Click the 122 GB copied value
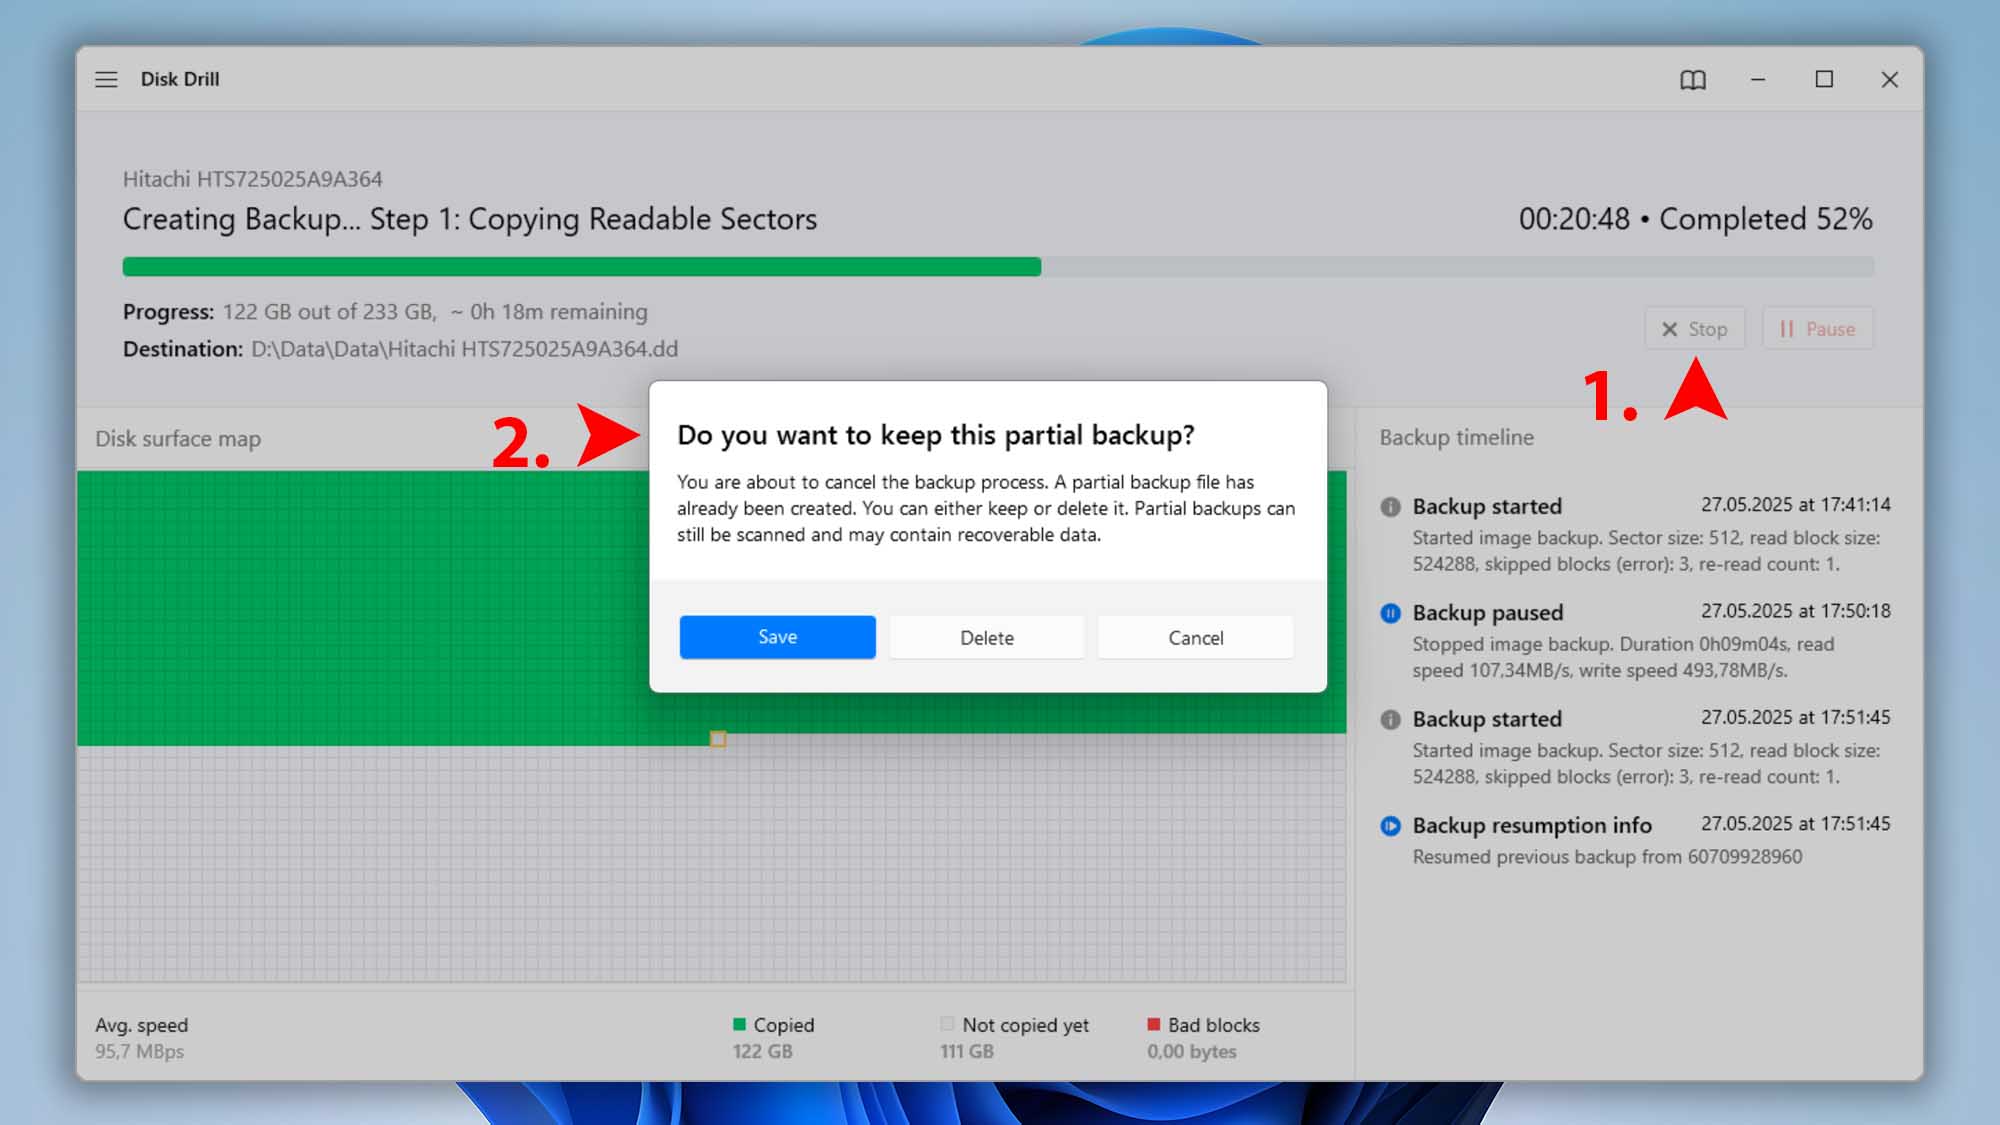 point(762,1051)
